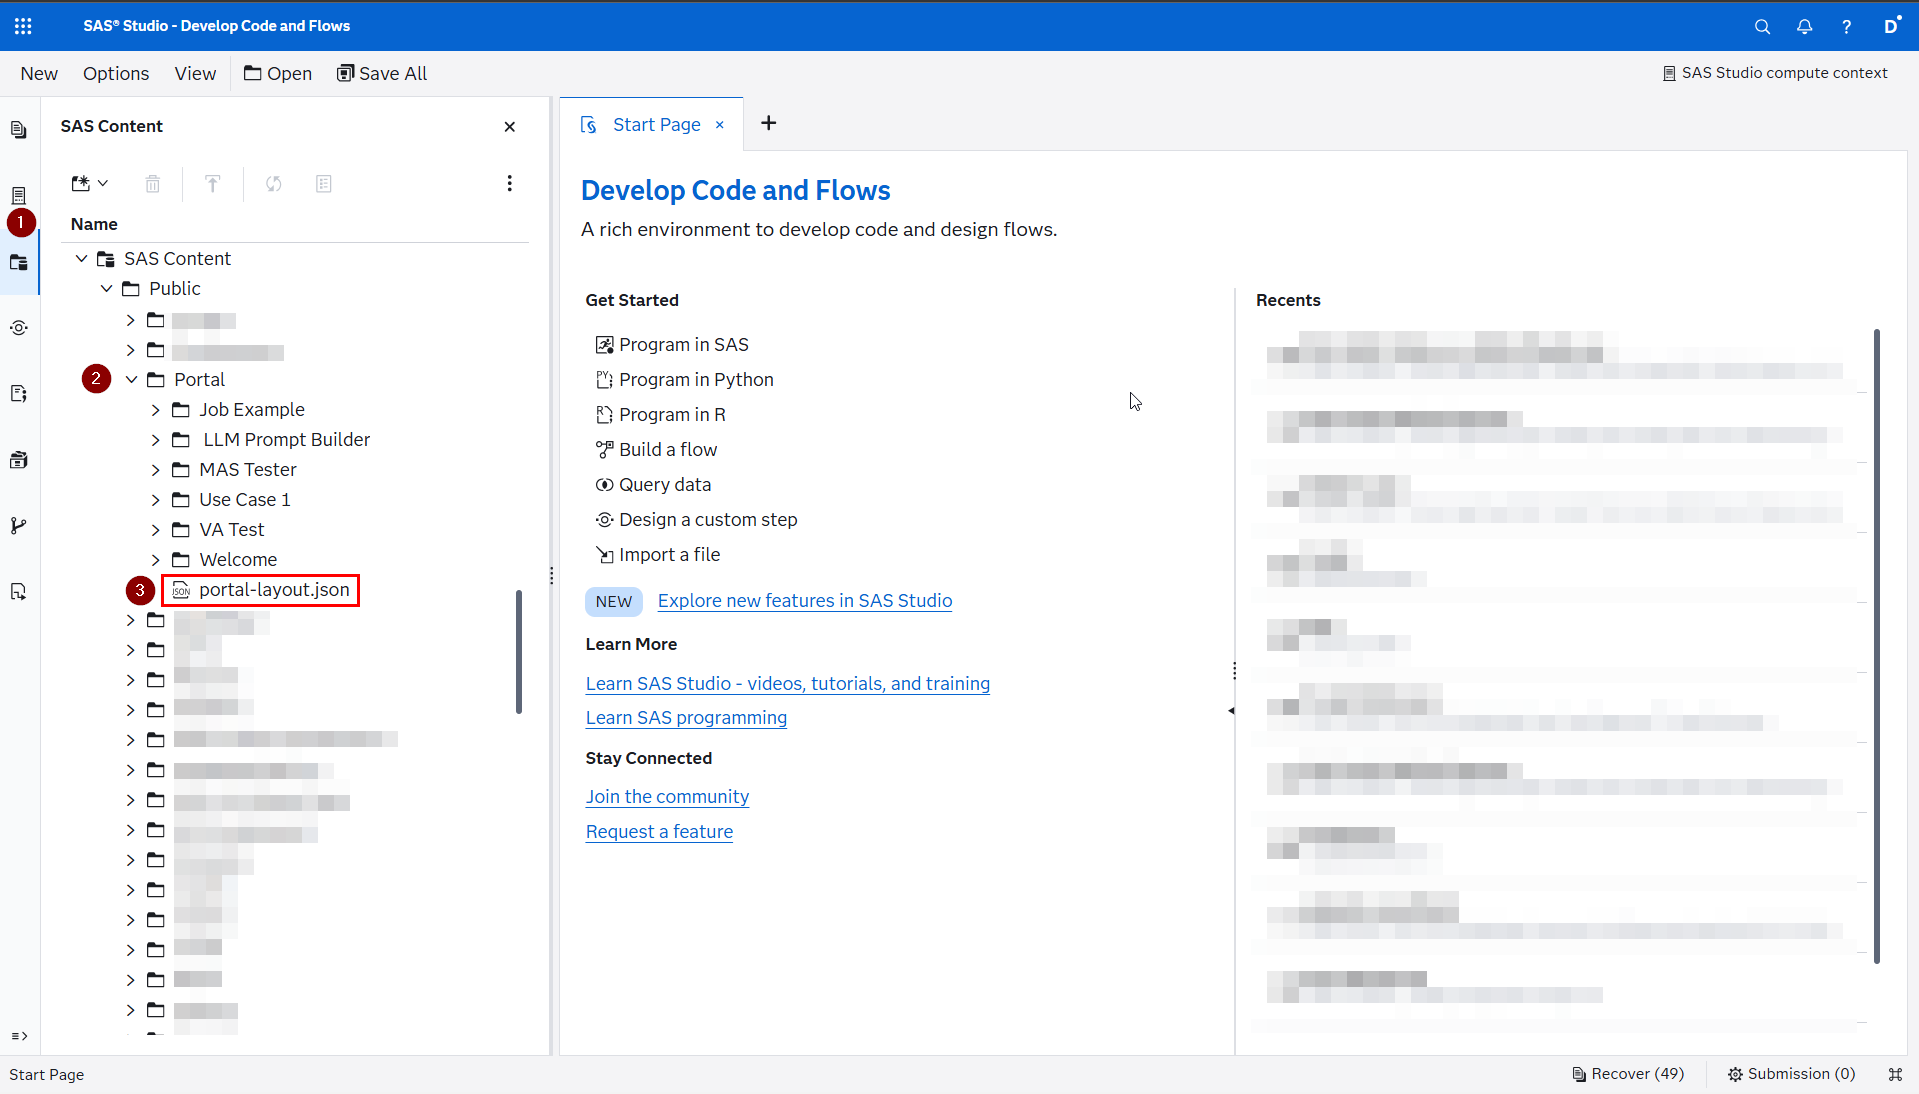Viewport: 1919px width, 1094px height.
Task: Click the Recents list scrollbar
Action: click(x=1876, y=646)
